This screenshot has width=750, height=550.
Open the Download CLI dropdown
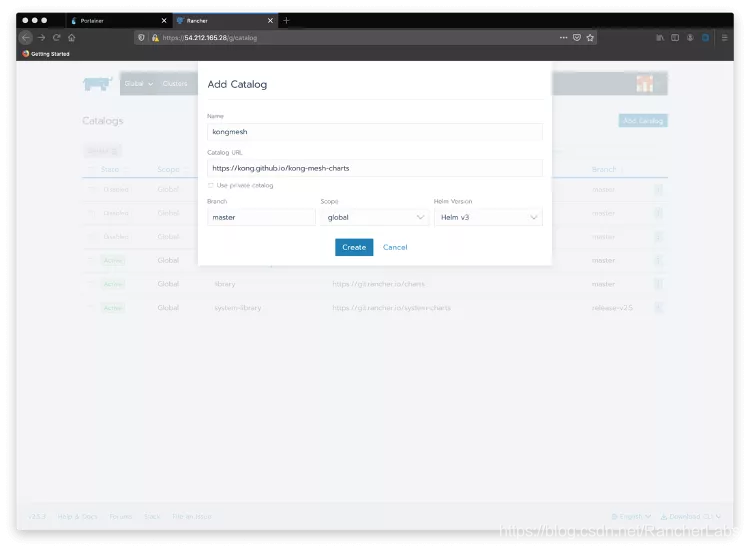click(x=691, y=517)
